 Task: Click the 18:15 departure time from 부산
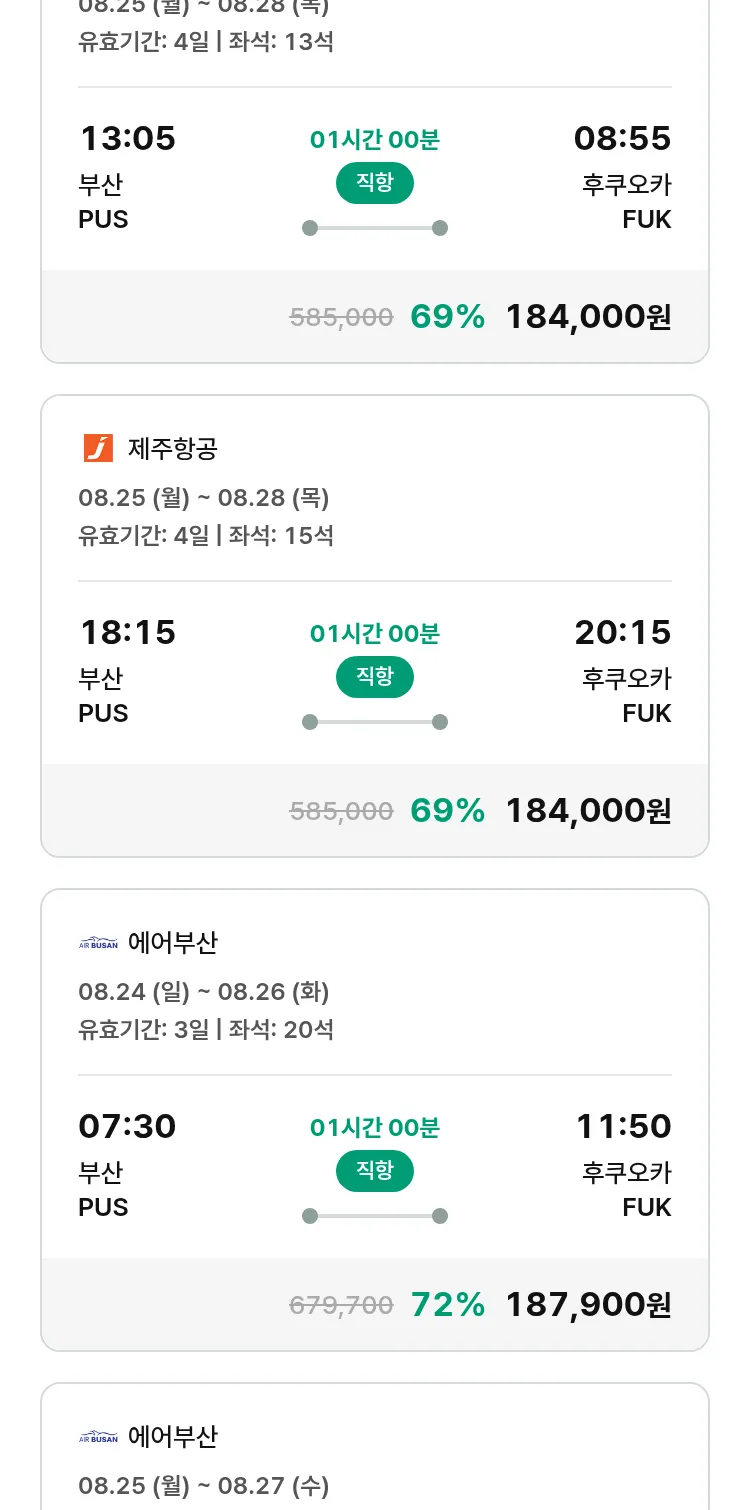pyautogui.click(x=127, y=632)
